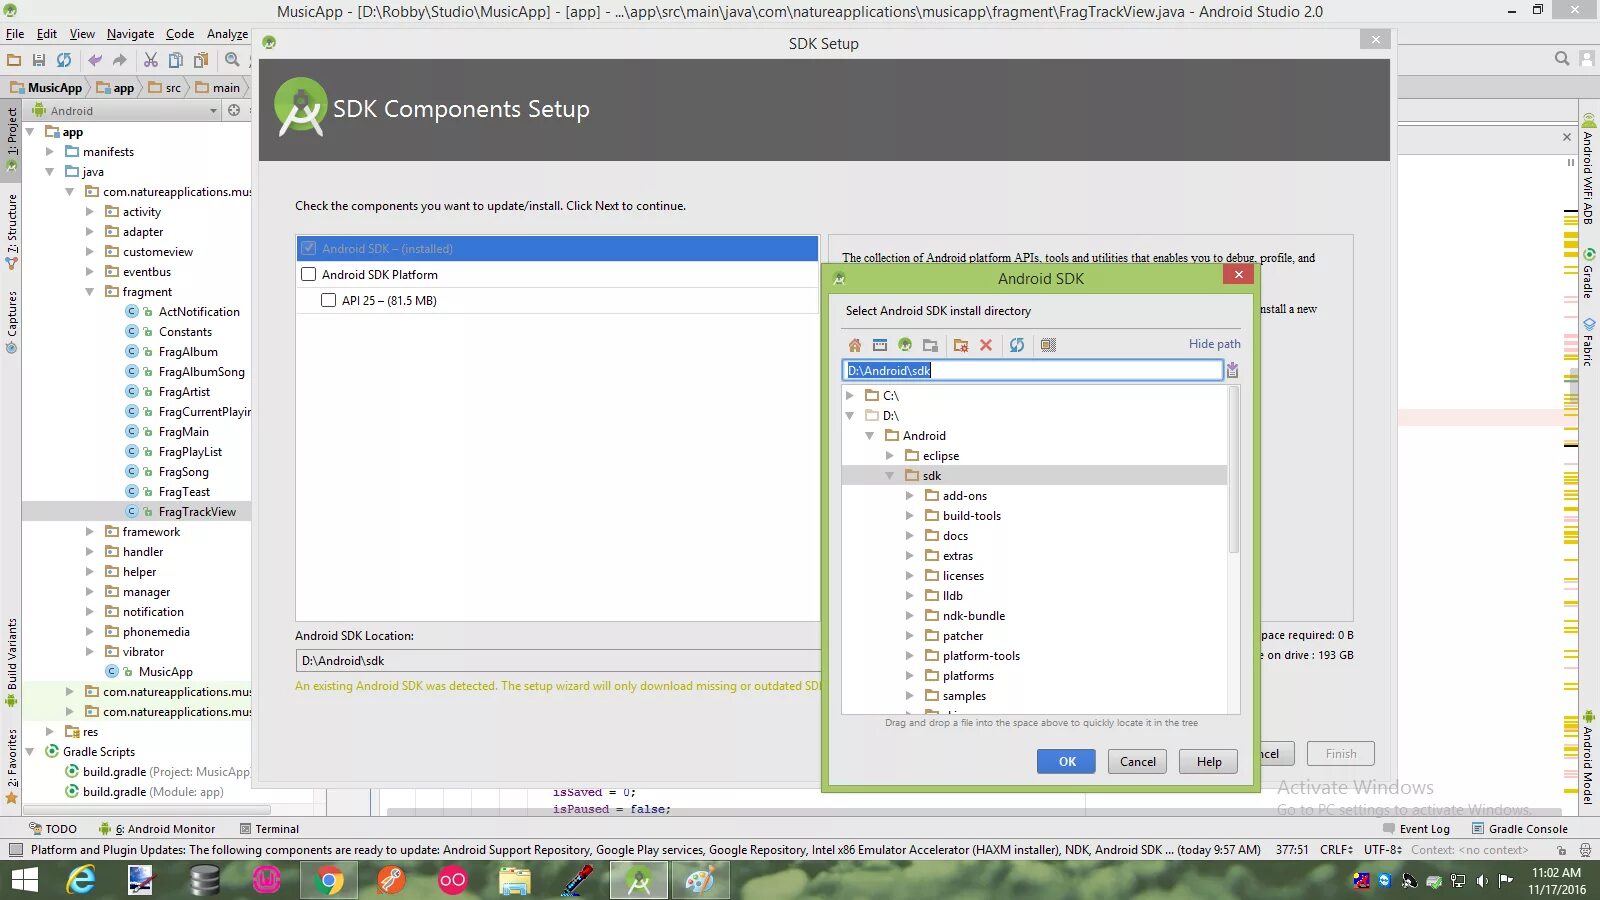Check the API 25 (81.5 MB) checkbox
The height and width of the screenshot is (900, 1600).
pyautogui.click(x=328, y=300)
